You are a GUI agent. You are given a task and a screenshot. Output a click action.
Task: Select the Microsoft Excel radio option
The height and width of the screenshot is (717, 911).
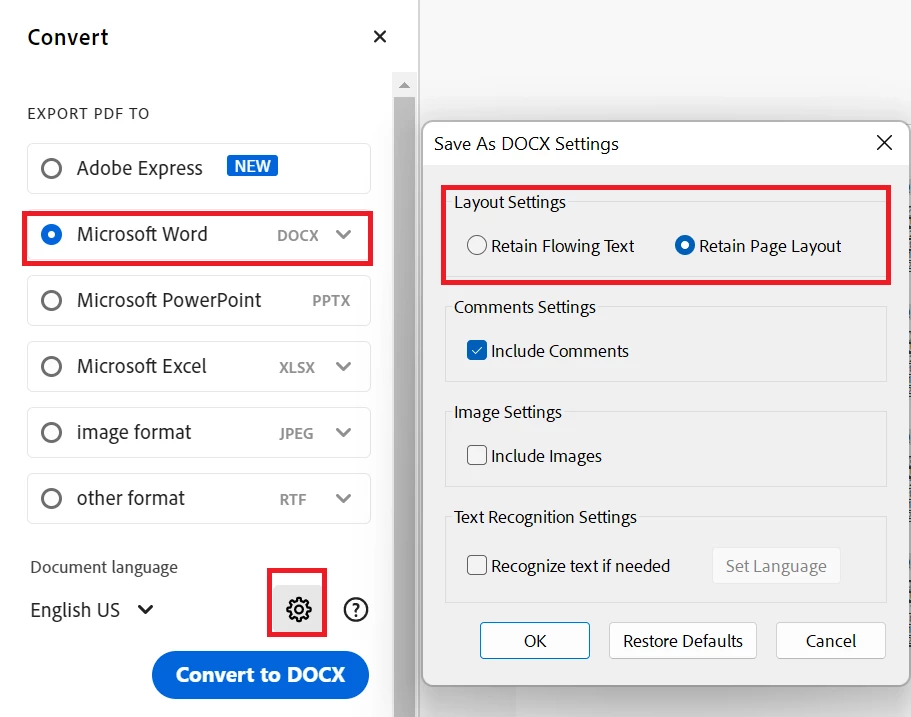(x=52, y=367)
